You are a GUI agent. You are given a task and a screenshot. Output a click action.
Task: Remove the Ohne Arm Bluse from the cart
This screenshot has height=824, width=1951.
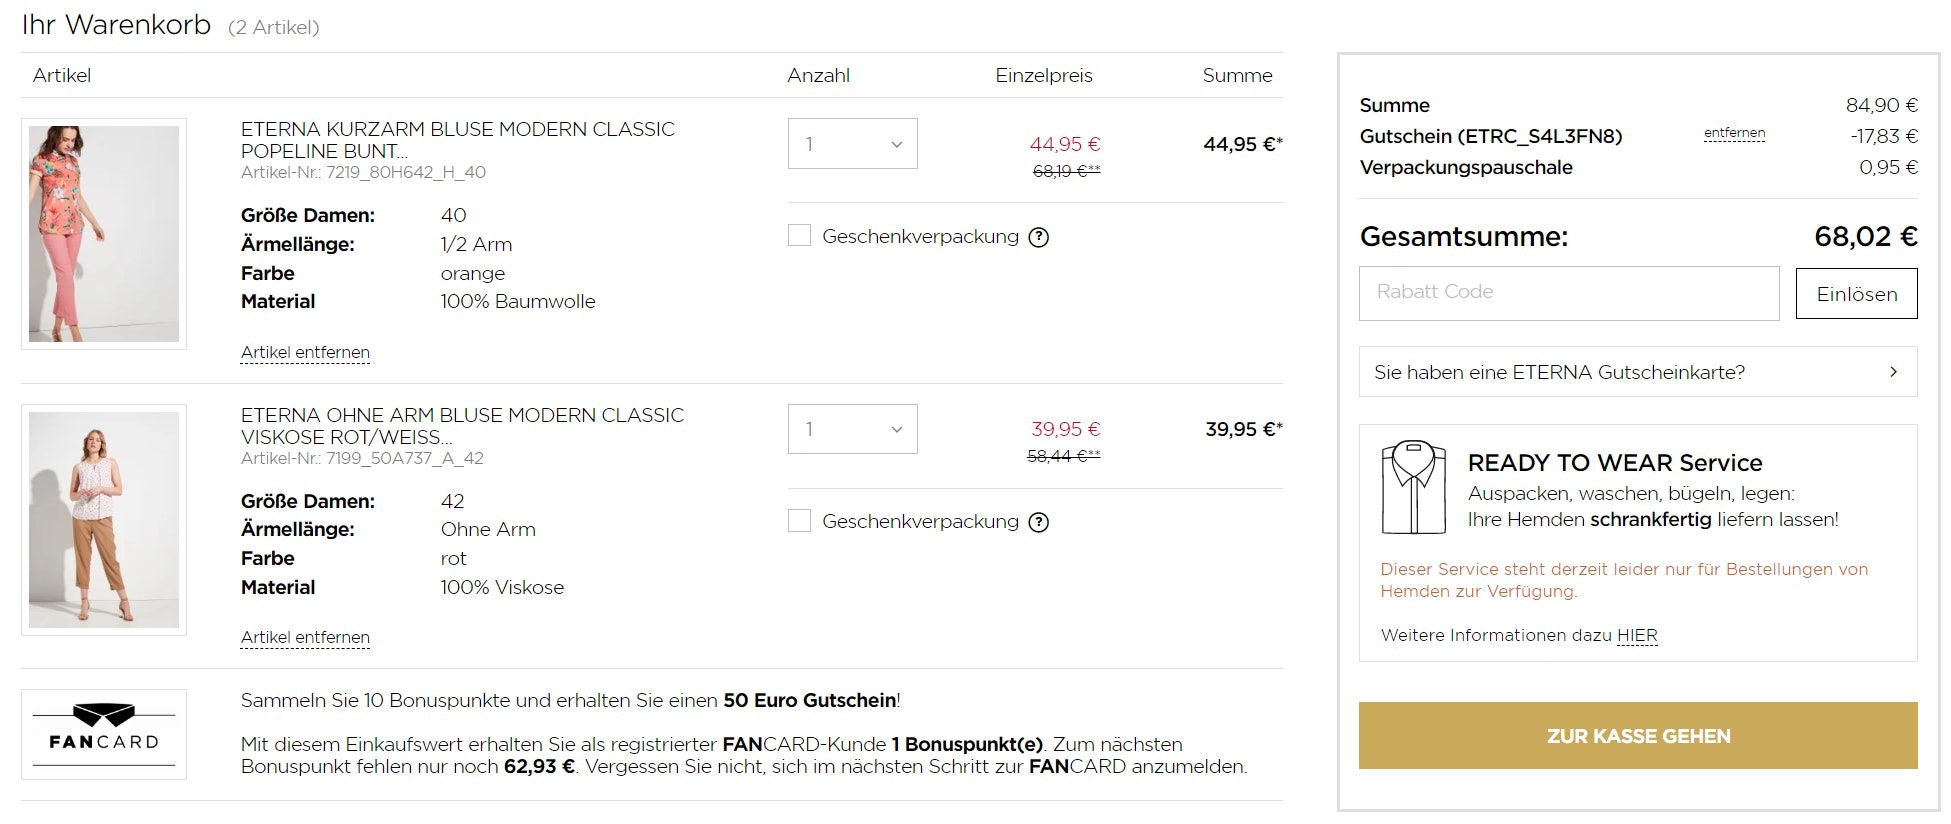(x=305, y=637)
